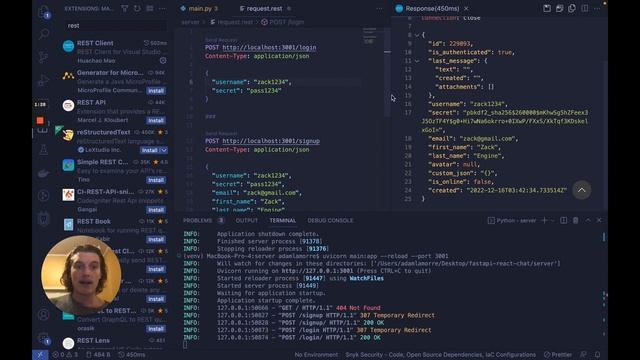Screen dimensions: 640x360
Task: Close the bottom terminal panel
Action: coord(599,220)
